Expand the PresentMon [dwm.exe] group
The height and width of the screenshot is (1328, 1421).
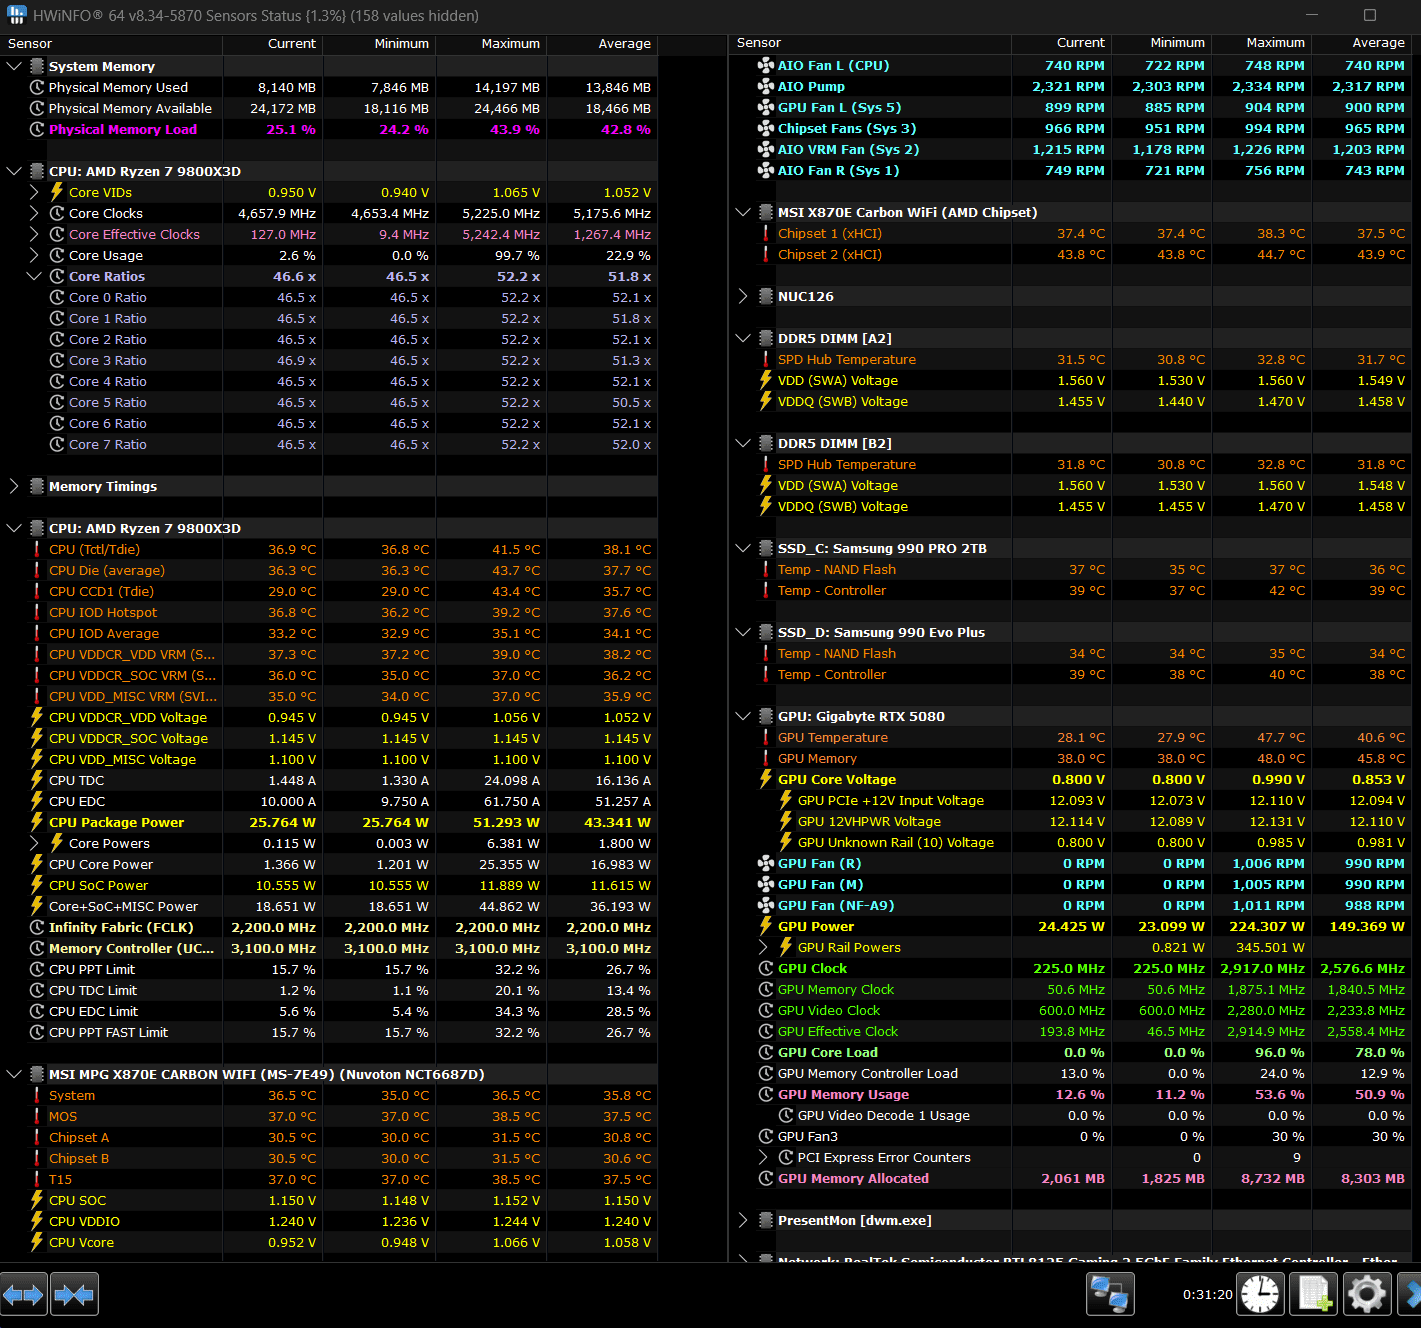coord(743,1221)
